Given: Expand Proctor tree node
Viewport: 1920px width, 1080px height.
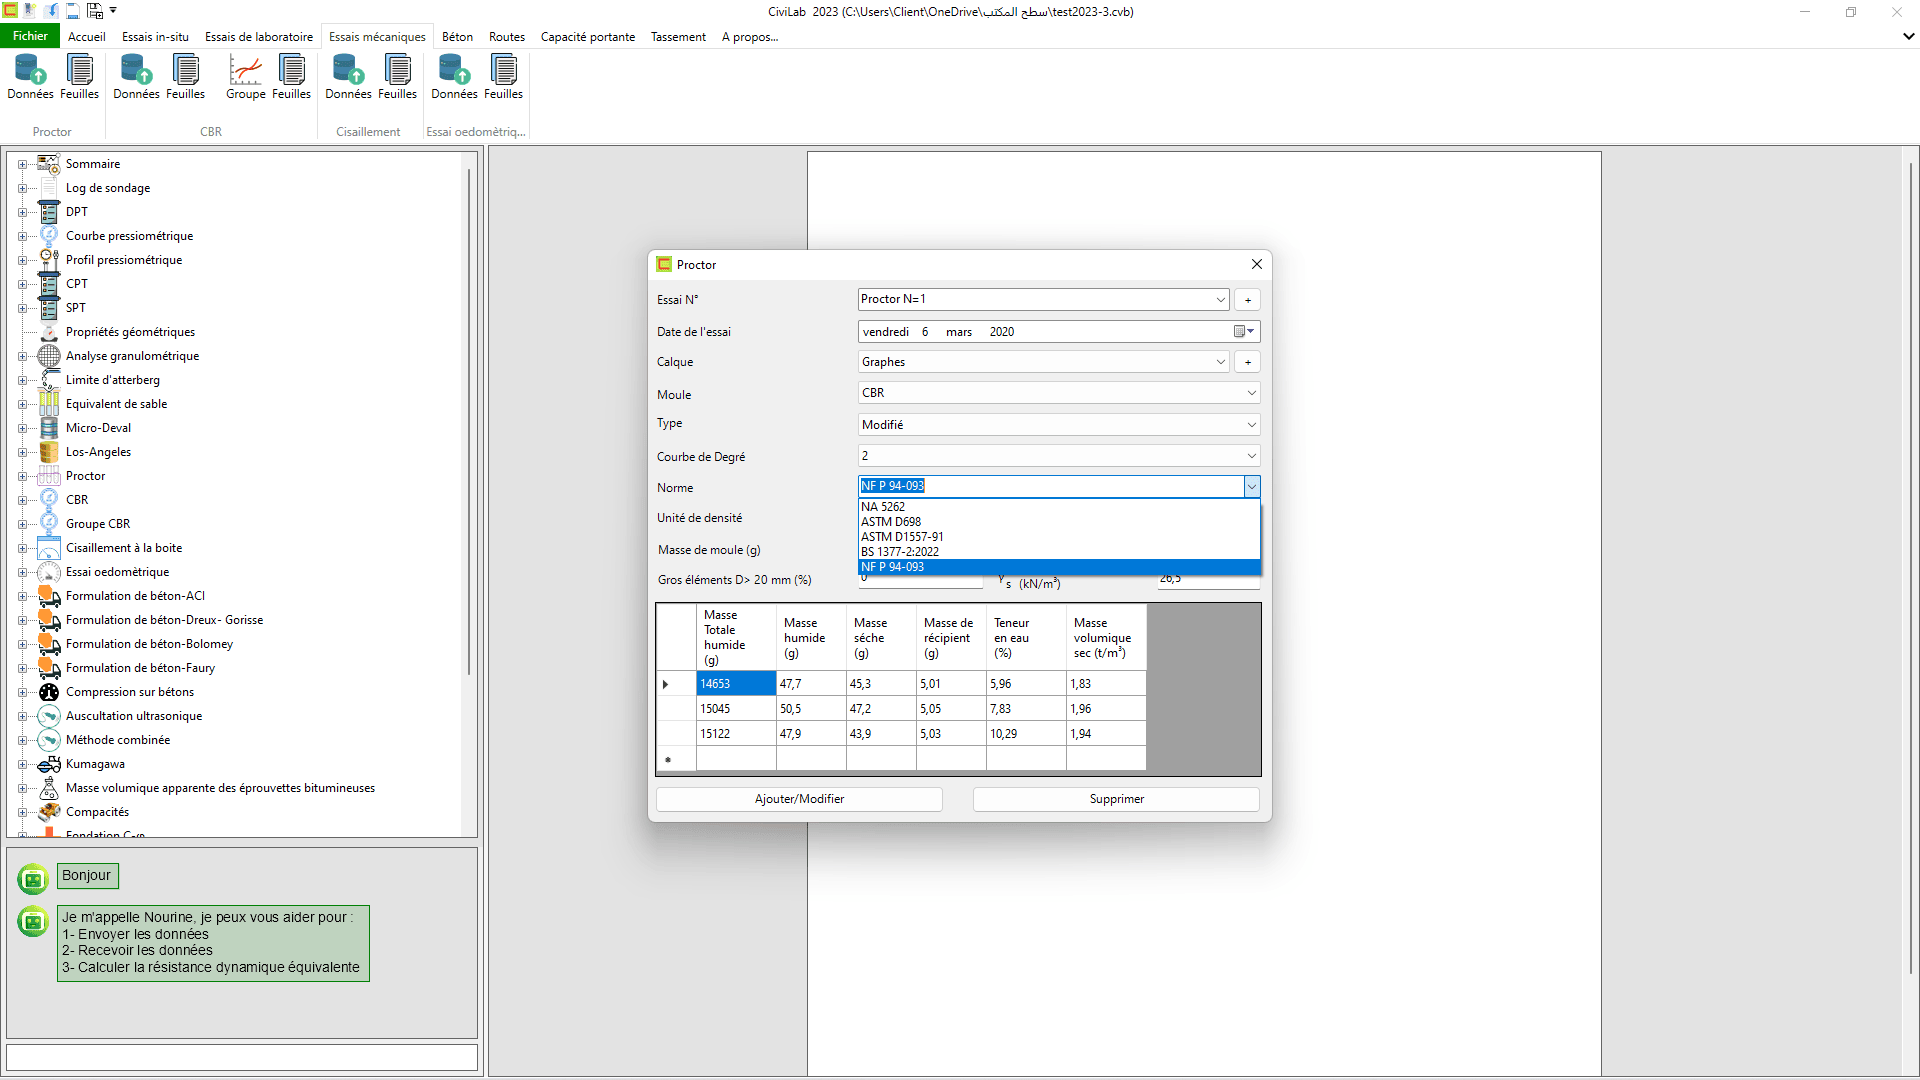Looking at the screenshot, I should click(x=22, y=476).
